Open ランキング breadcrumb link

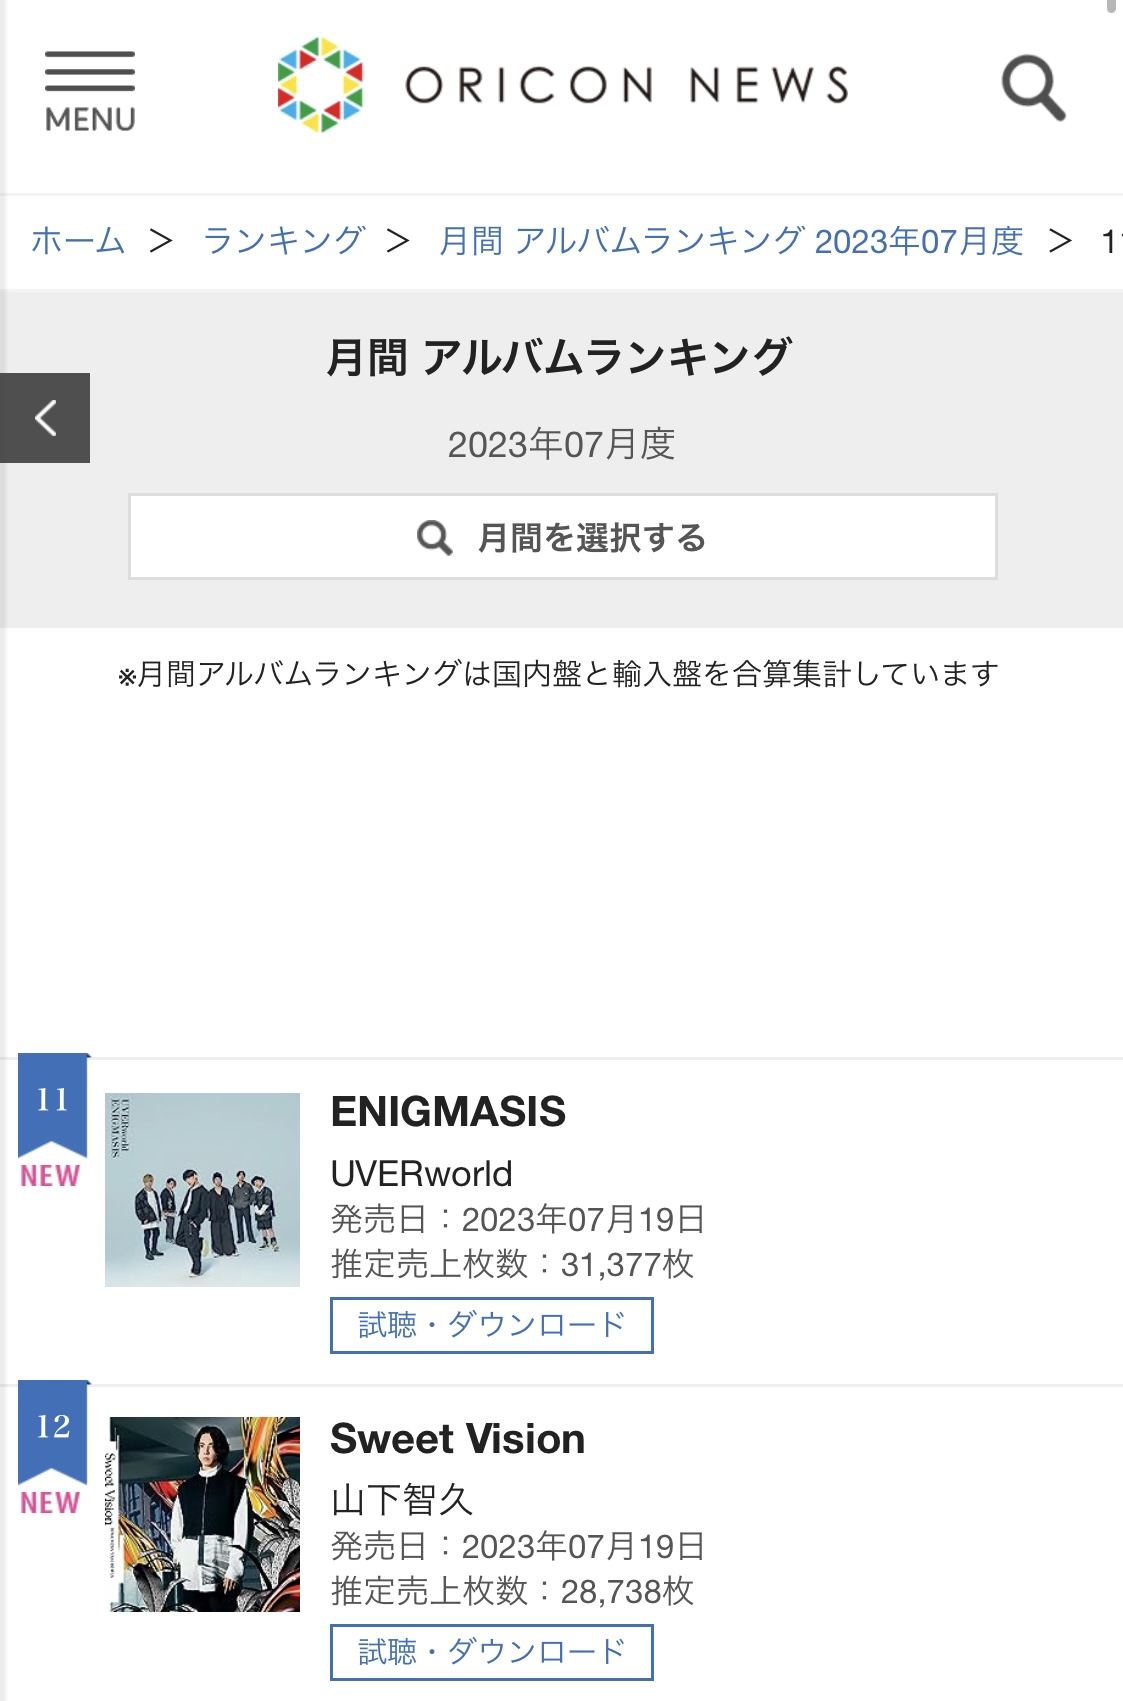[284, 241]
